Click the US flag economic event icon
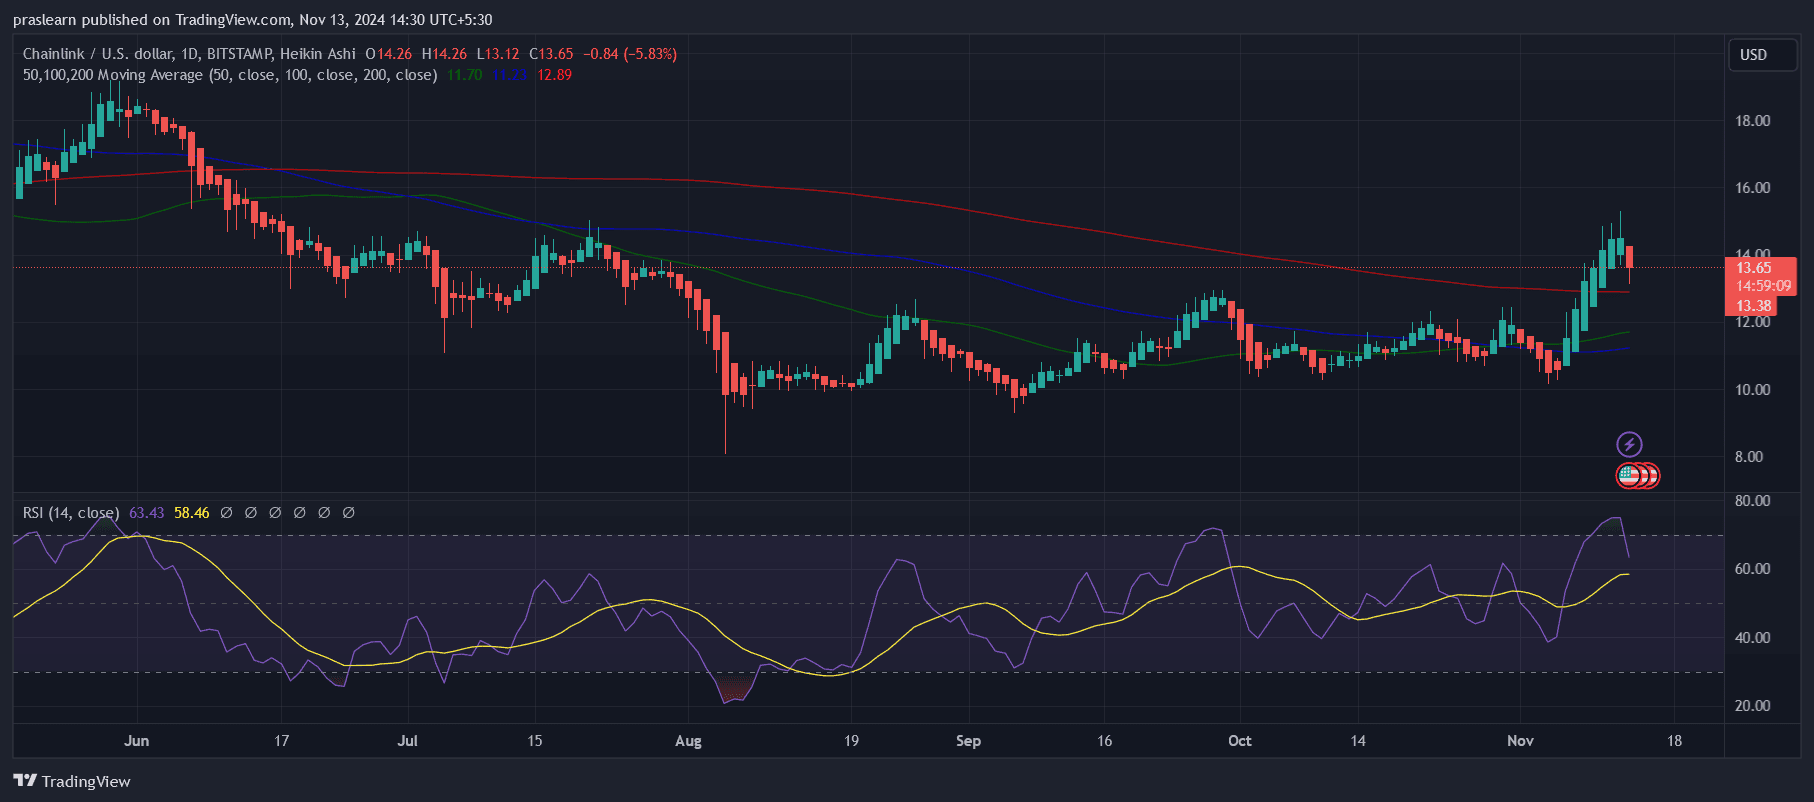This screenshot has width=1814, height=802. pyautogui.click(x=1630, y=476)
